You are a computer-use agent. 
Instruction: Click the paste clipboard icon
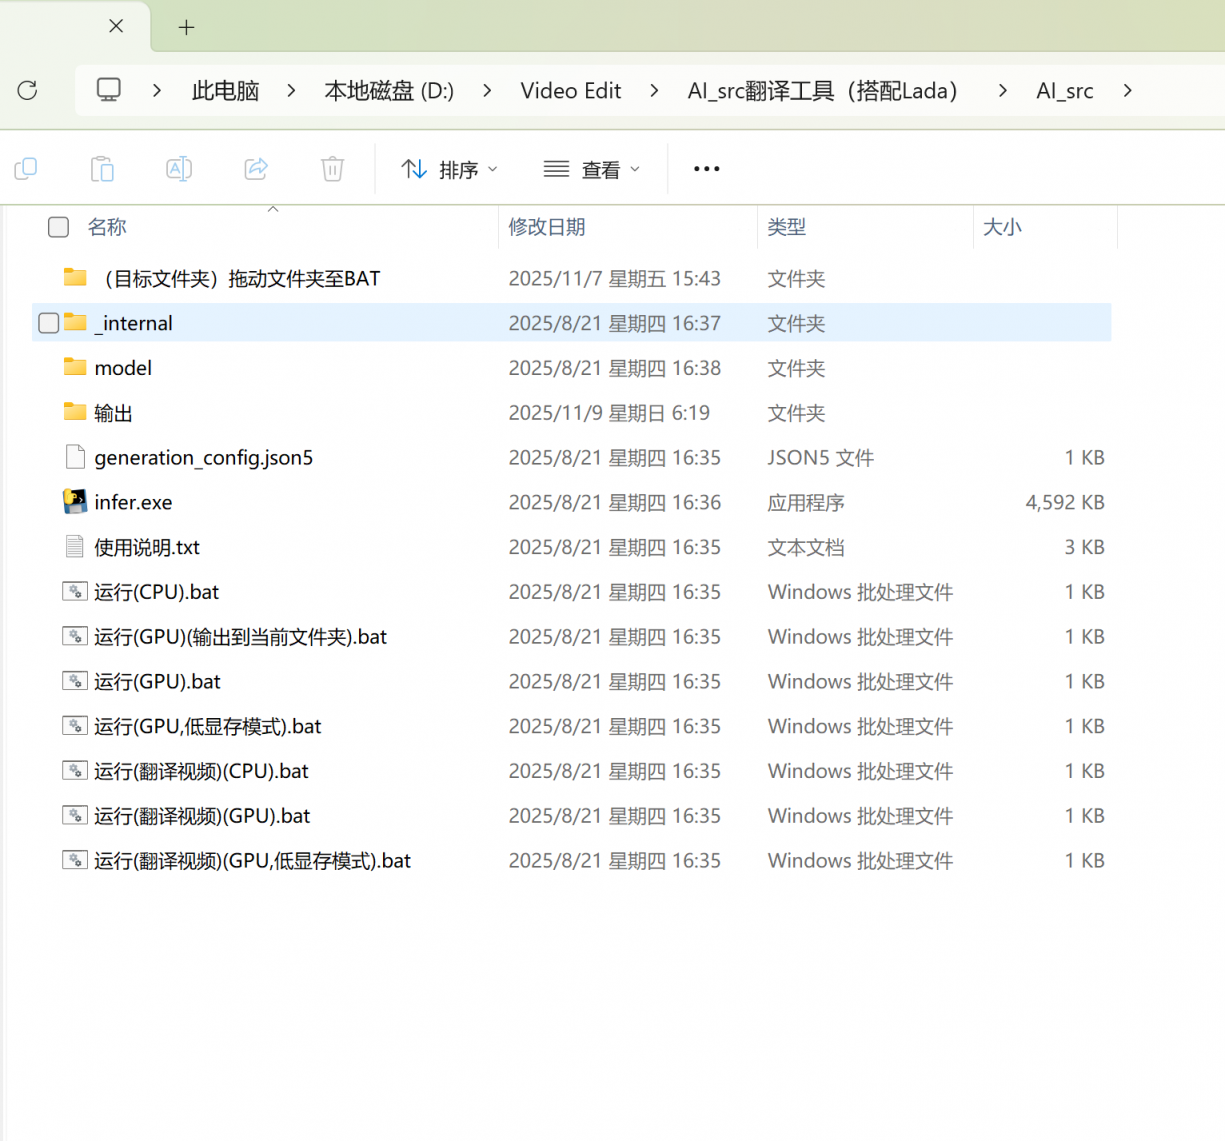pyautogui.click(x=102, y=169)
